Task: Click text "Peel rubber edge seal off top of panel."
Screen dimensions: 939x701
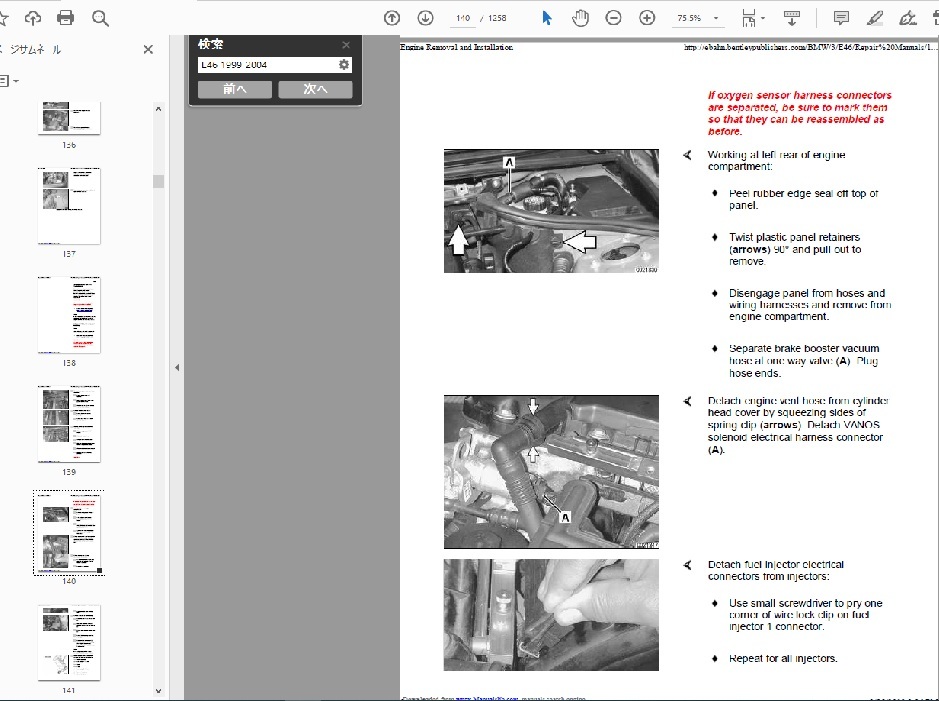Action: tap(803, 199)
